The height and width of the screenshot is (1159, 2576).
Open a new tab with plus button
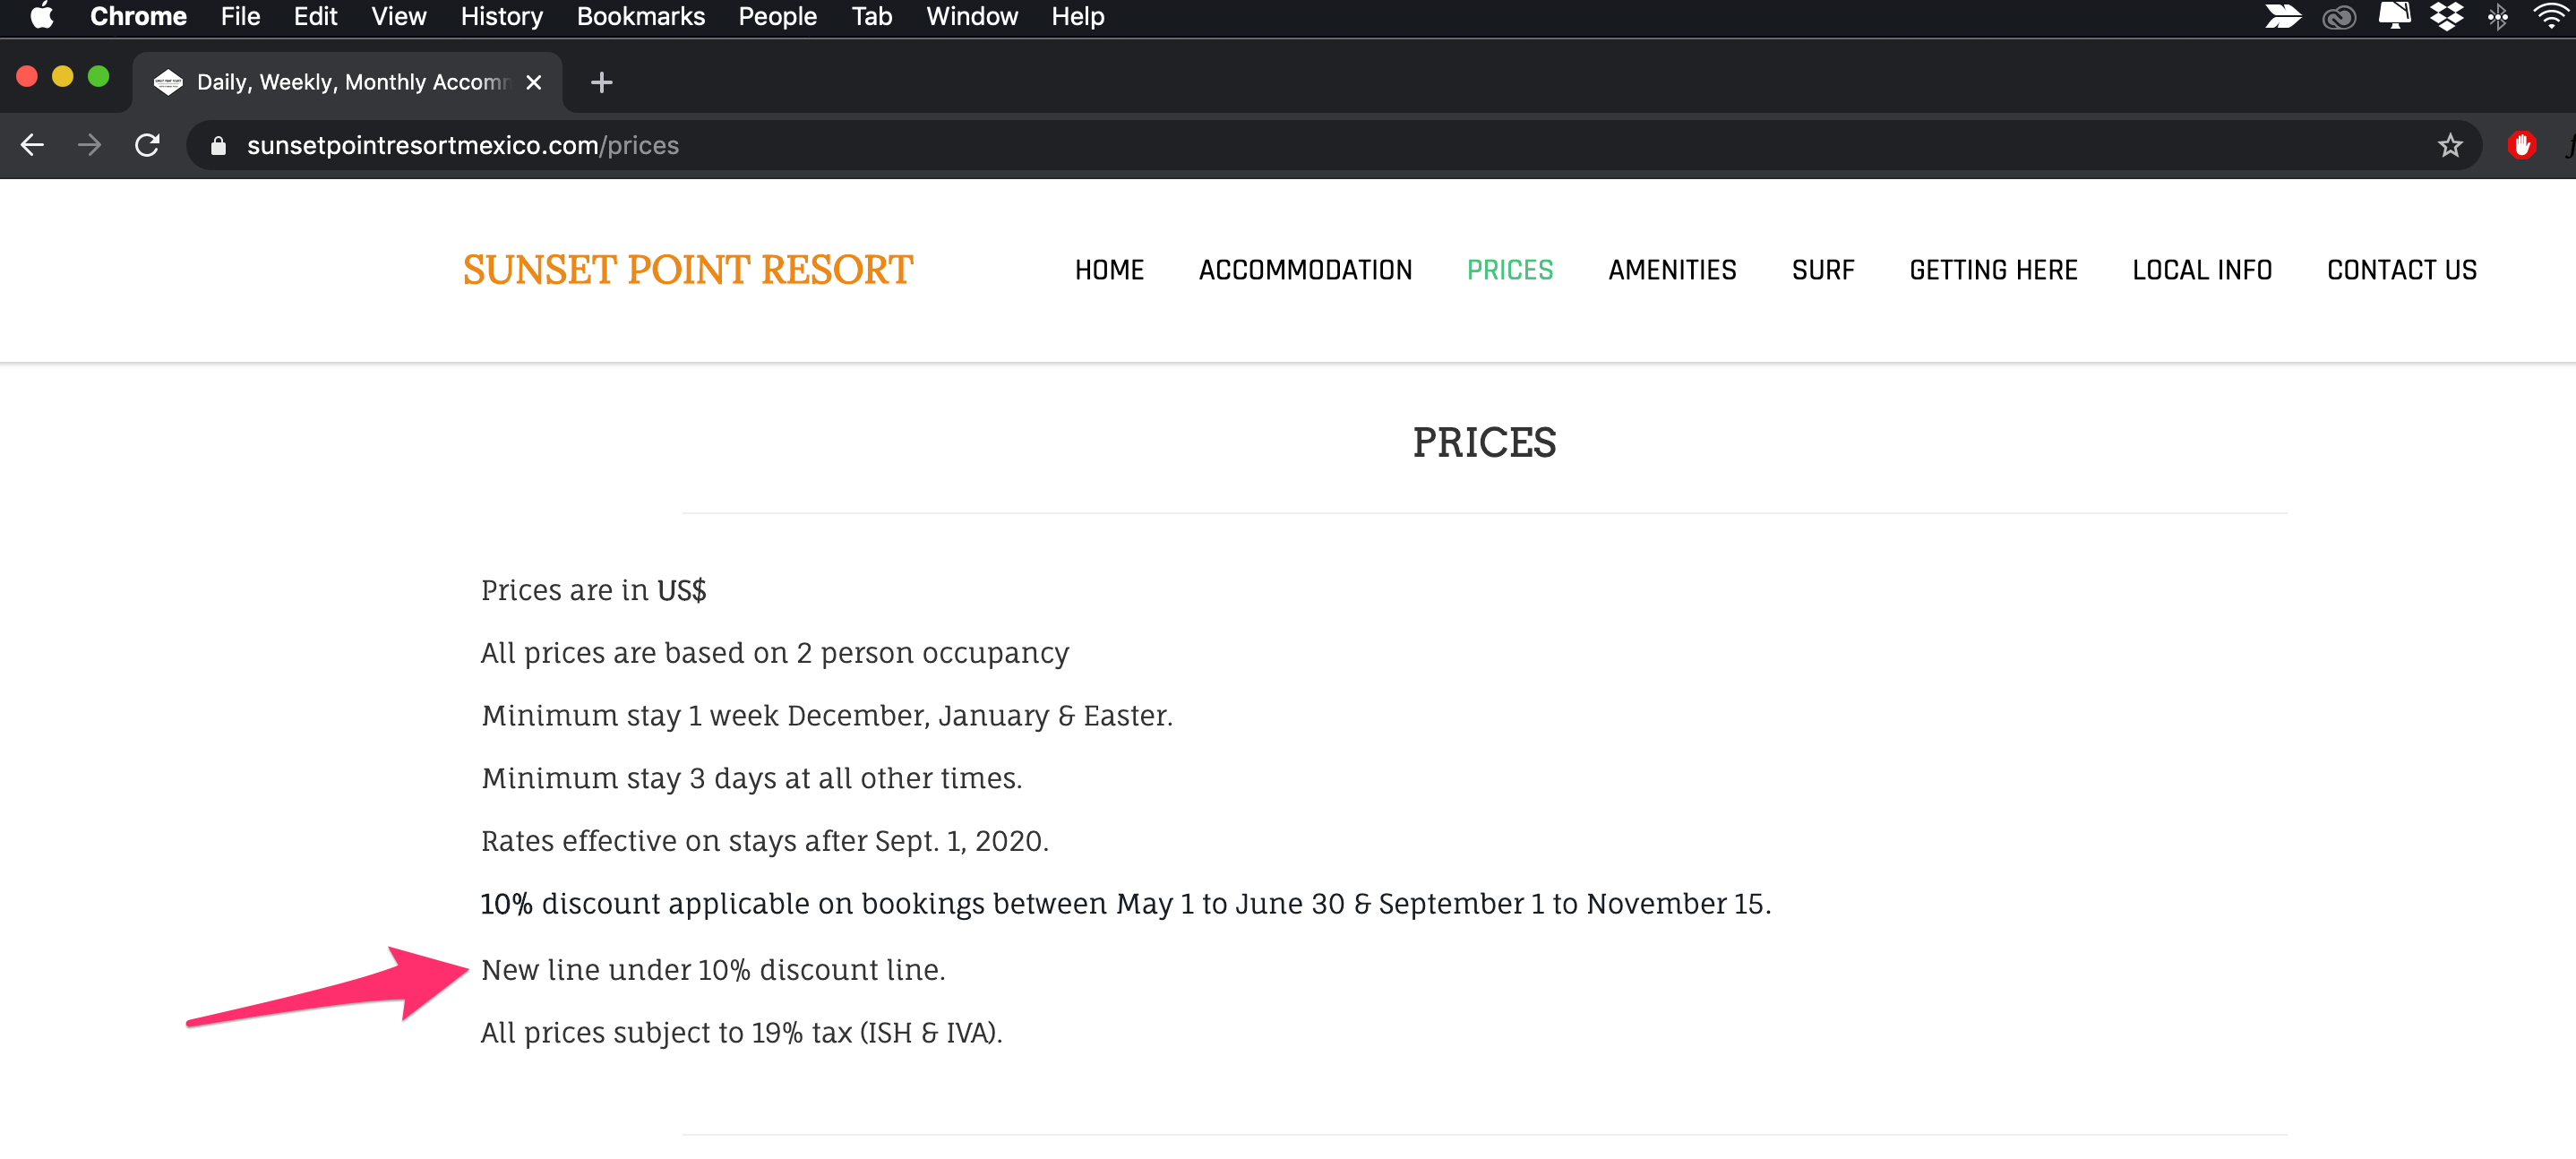coord(601,82)
